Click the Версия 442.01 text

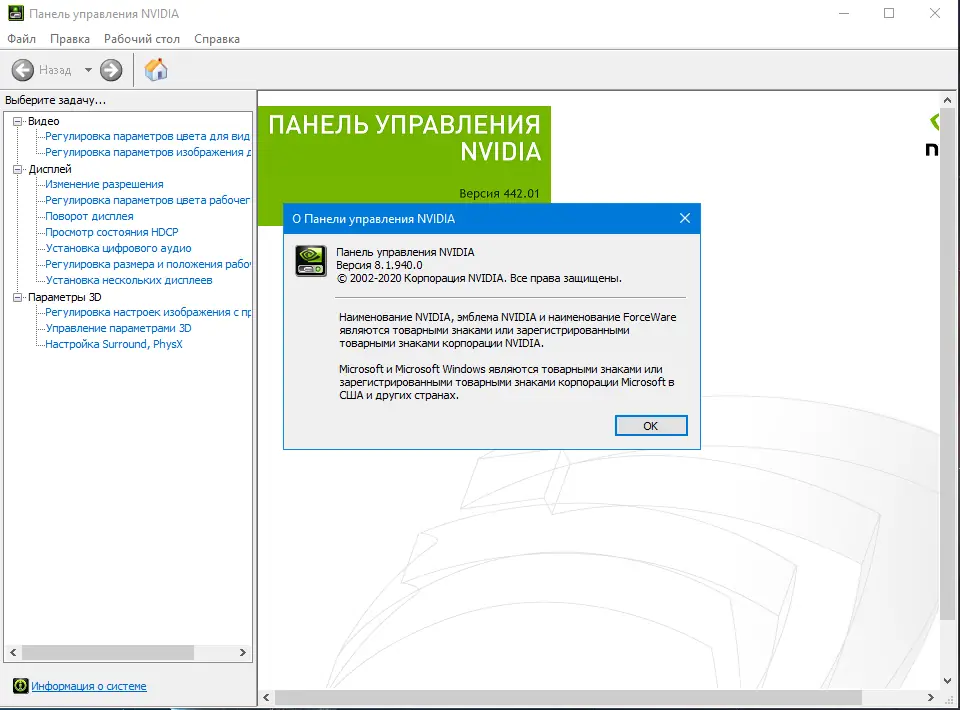click(x=500, y=193)
